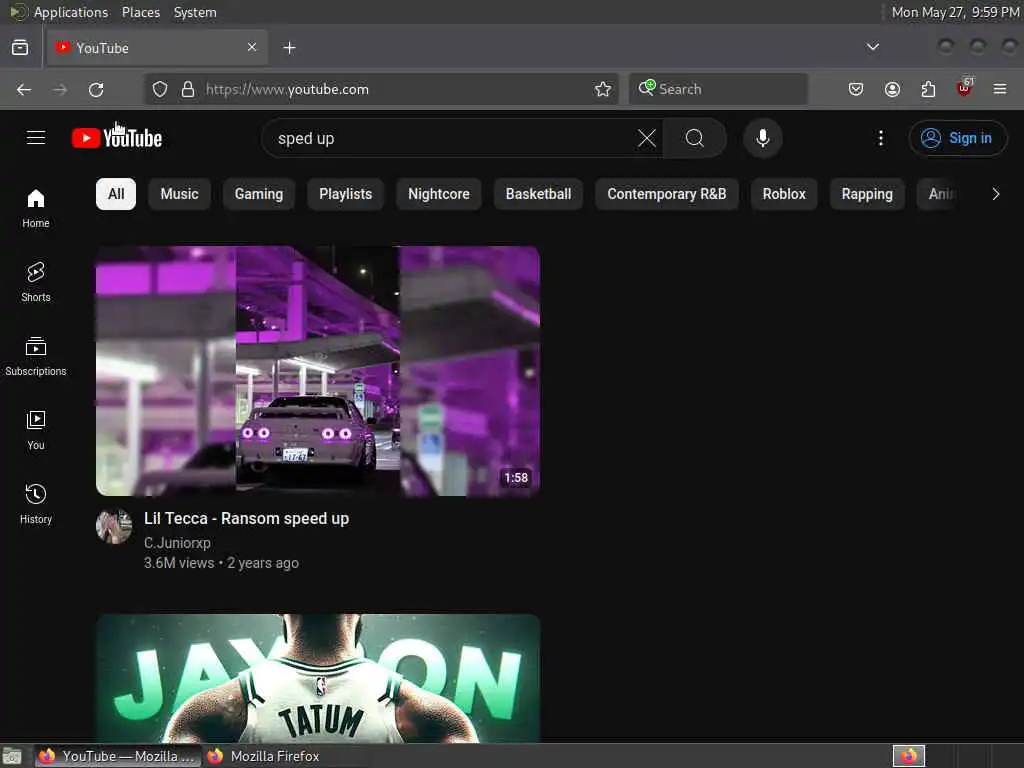
Task: Open the purple car video thumbnail
Action: coord(318,371)
